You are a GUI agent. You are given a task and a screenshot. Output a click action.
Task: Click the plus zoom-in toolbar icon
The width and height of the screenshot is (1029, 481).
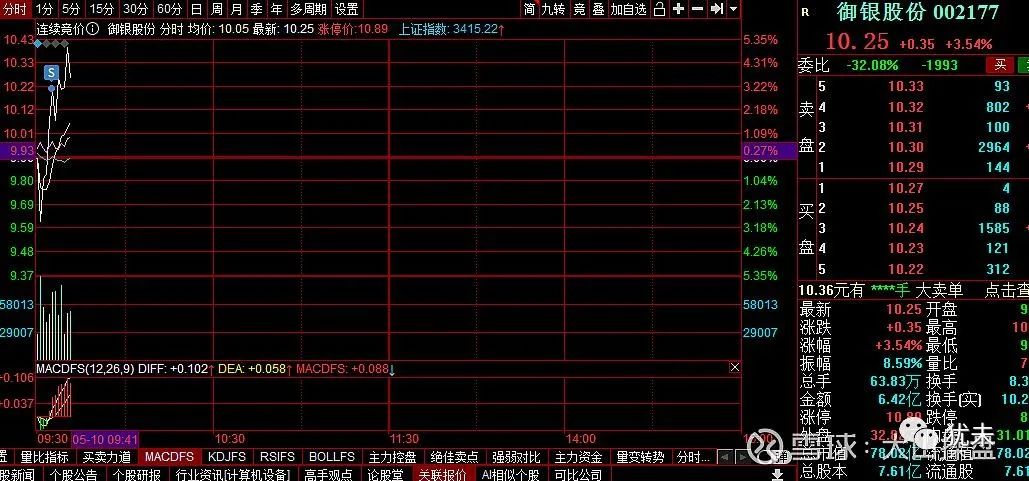point(679,9)
